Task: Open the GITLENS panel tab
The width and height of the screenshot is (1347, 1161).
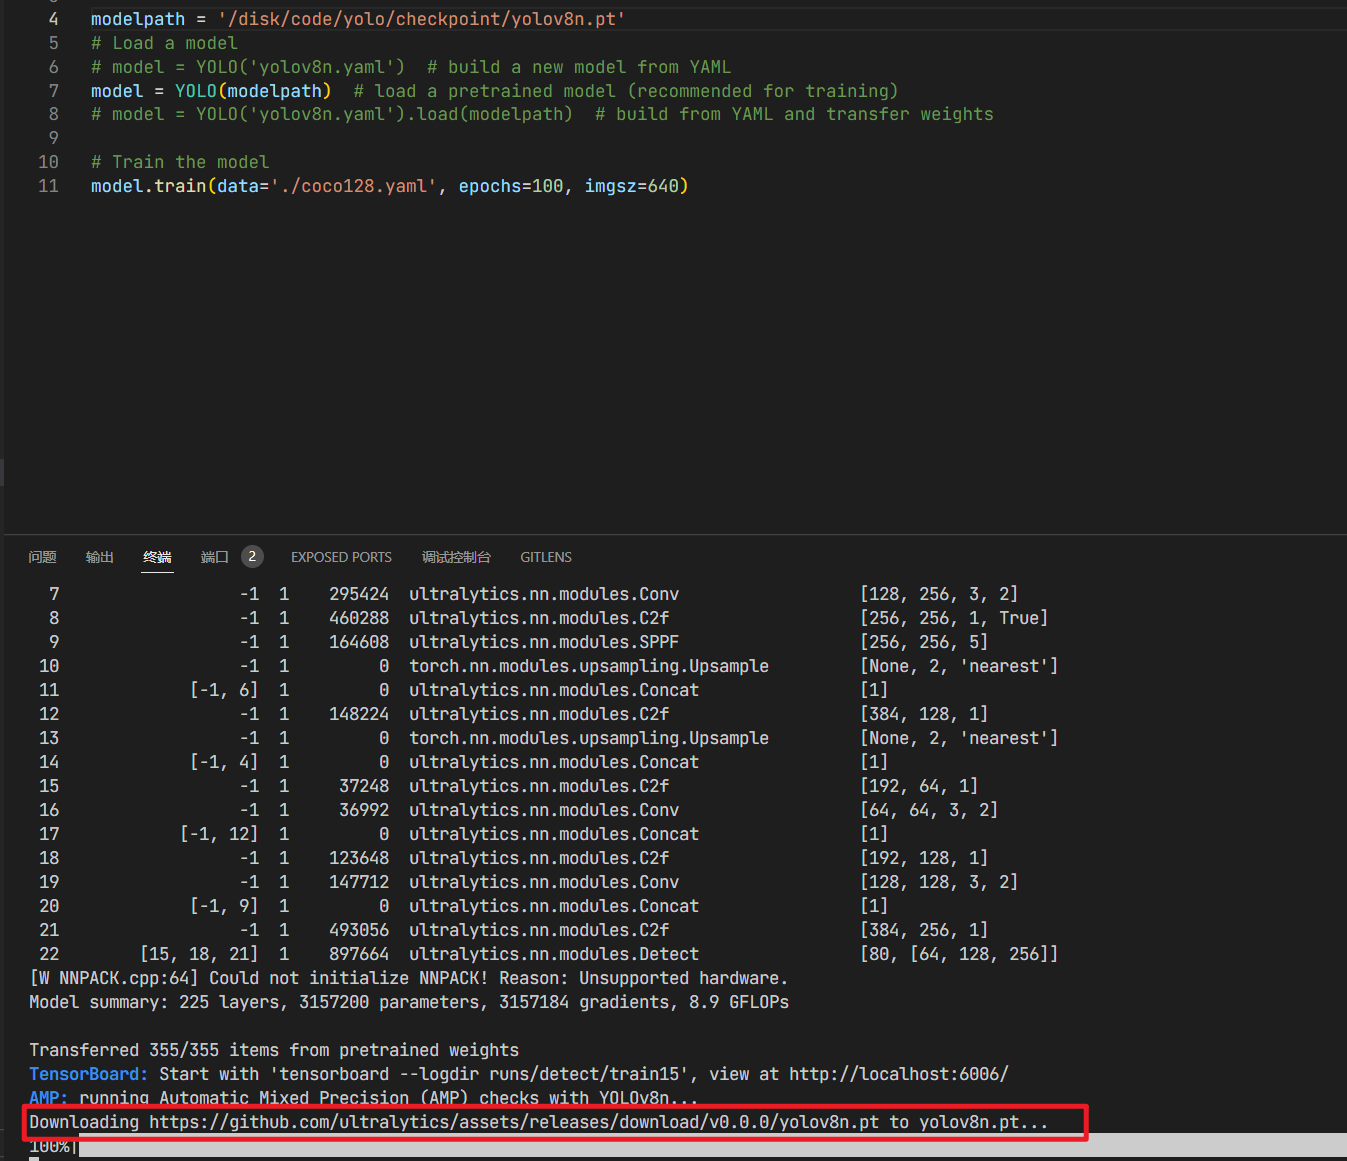Action: 545,557
